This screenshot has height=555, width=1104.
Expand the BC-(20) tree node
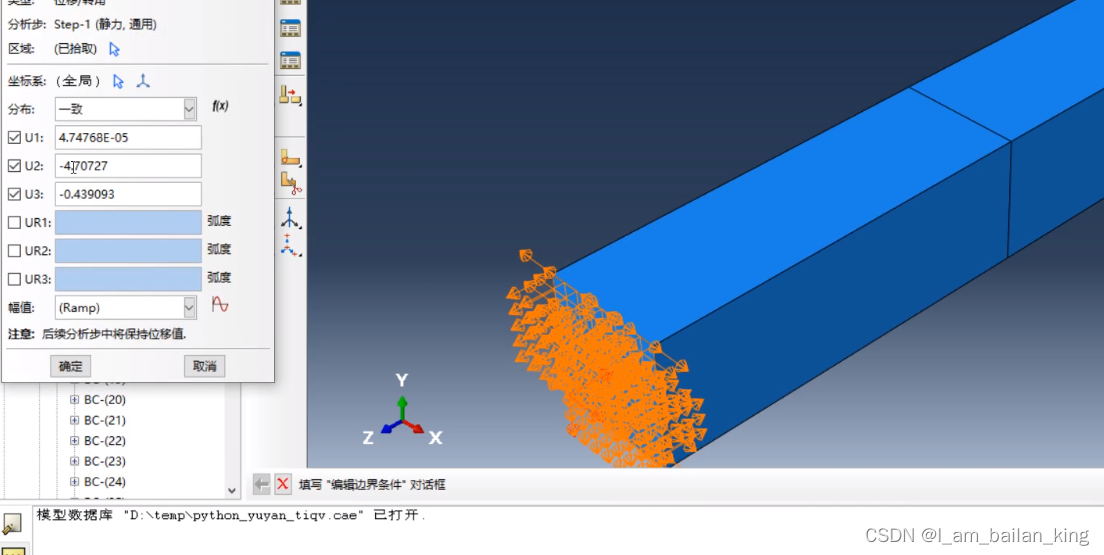(75, 400)
